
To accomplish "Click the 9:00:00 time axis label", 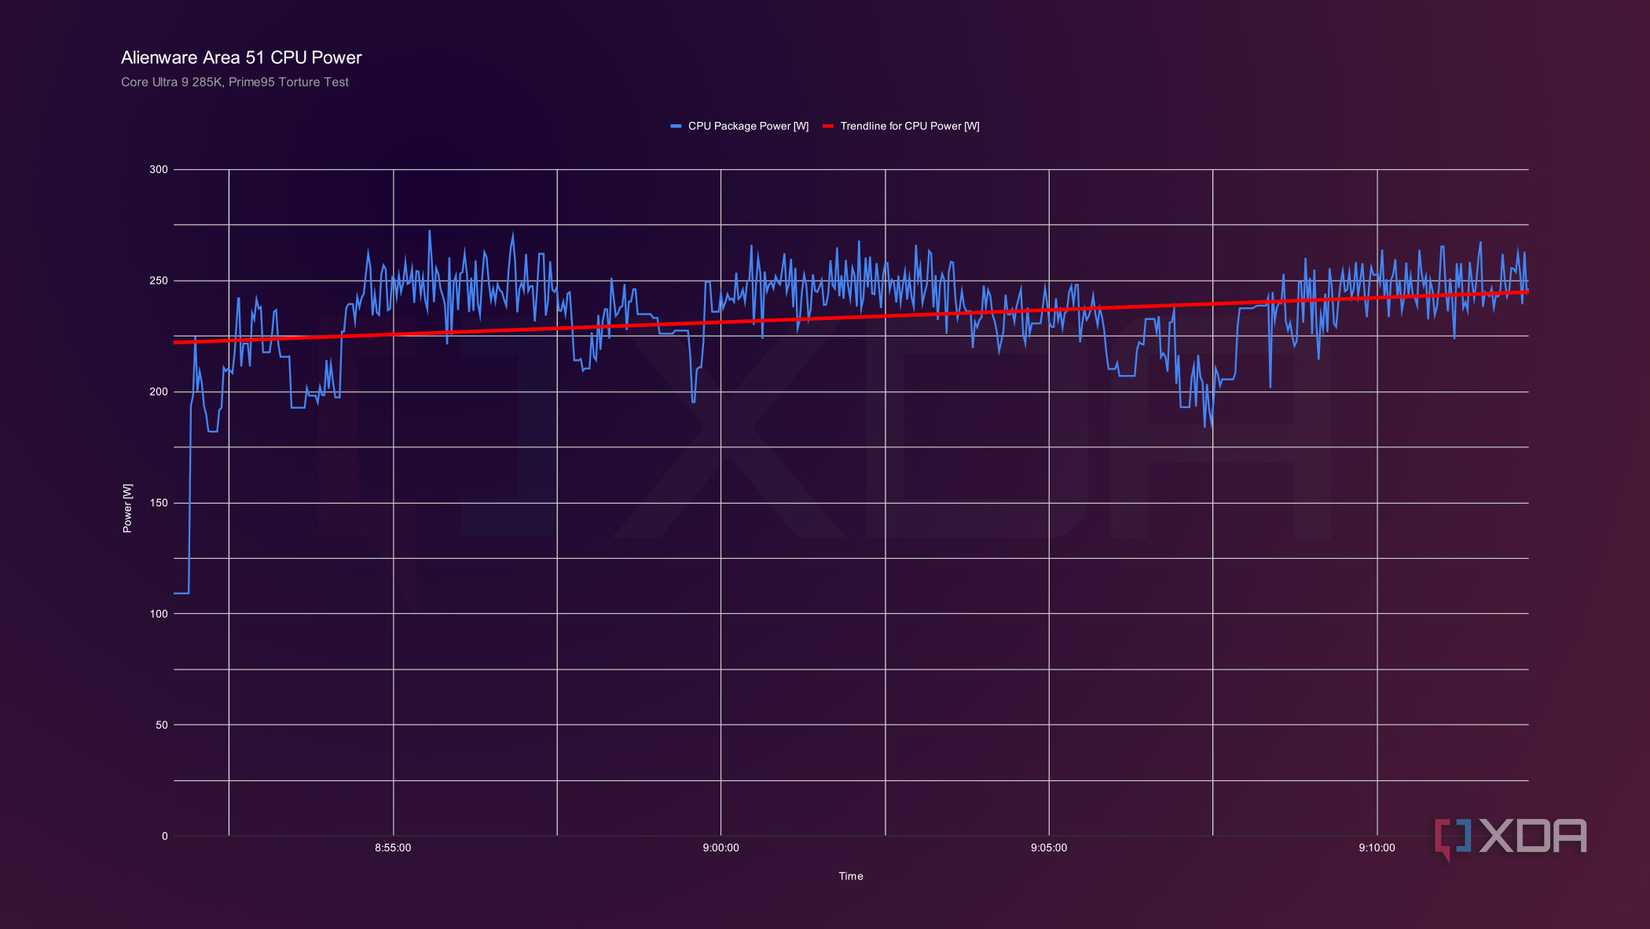I will [721, 848].
